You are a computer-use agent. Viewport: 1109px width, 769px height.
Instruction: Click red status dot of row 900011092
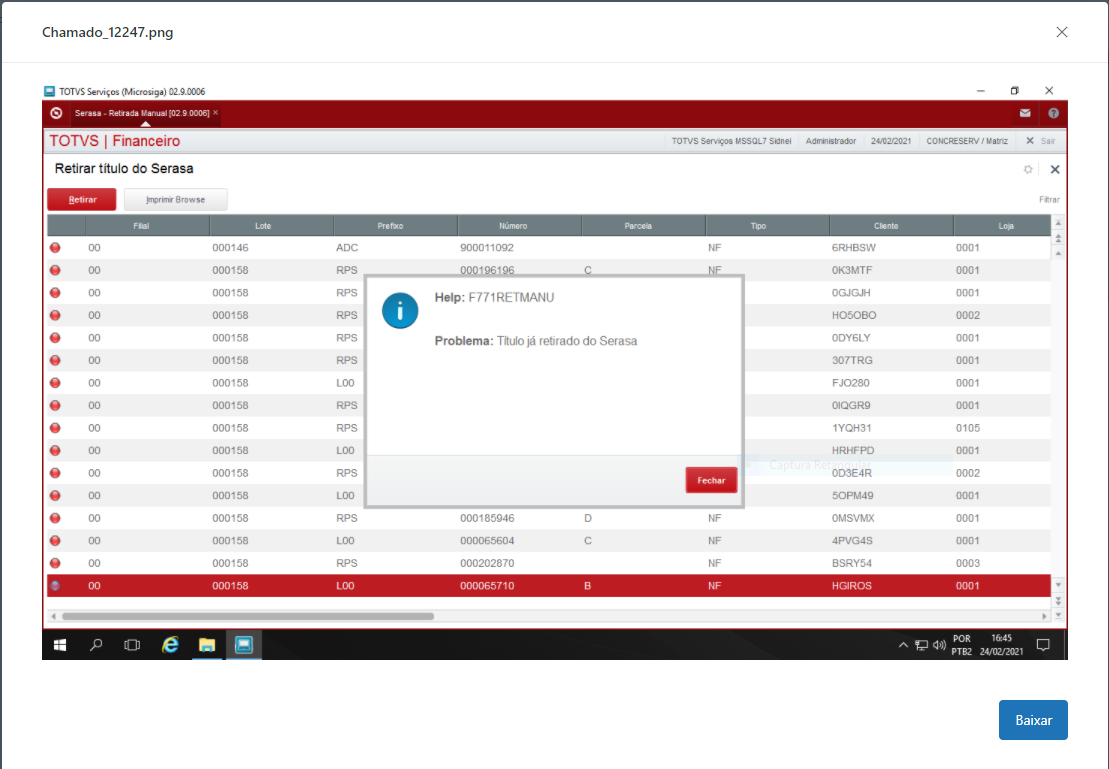point(55,248)
